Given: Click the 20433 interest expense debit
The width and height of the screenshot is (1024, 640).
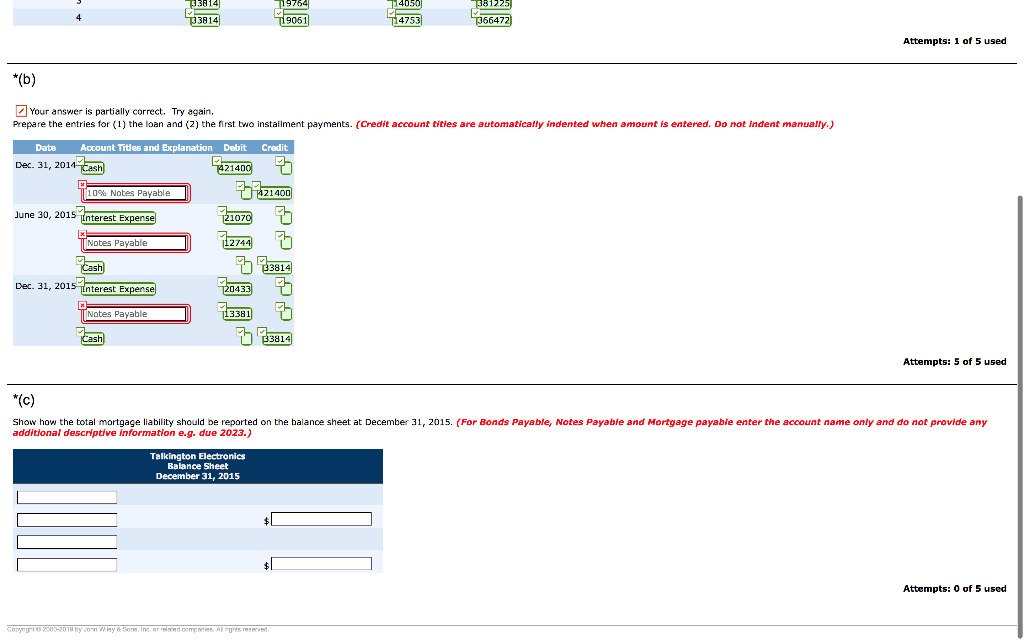Looking at the screenshot, I should (237, 289).
